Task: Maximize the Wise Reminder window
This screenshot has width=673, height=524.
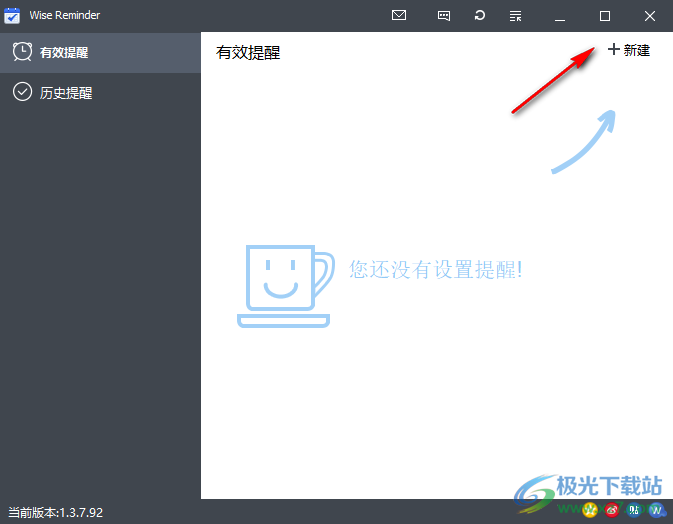Action: [604, 16]
